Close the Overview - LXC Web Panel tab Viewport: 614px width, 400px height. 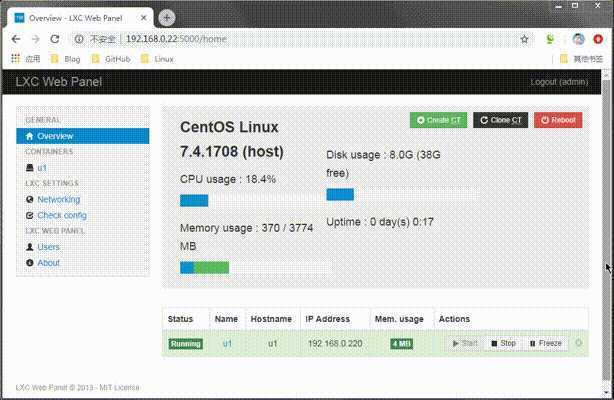pyautogui.click(x=144, y=18)
